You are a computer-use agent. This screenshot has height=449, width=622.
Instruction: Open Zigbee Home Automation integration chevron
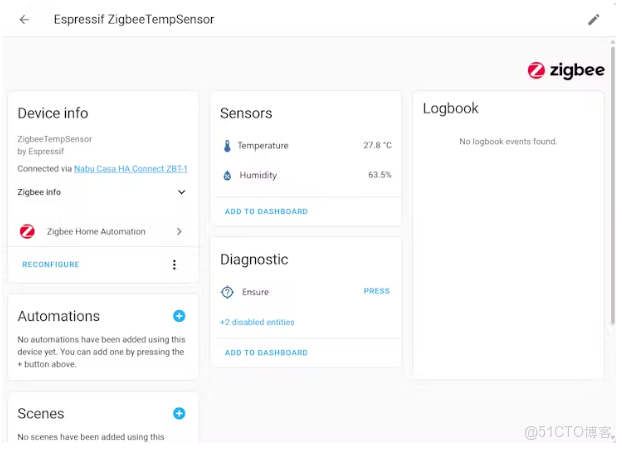[179, 232]
